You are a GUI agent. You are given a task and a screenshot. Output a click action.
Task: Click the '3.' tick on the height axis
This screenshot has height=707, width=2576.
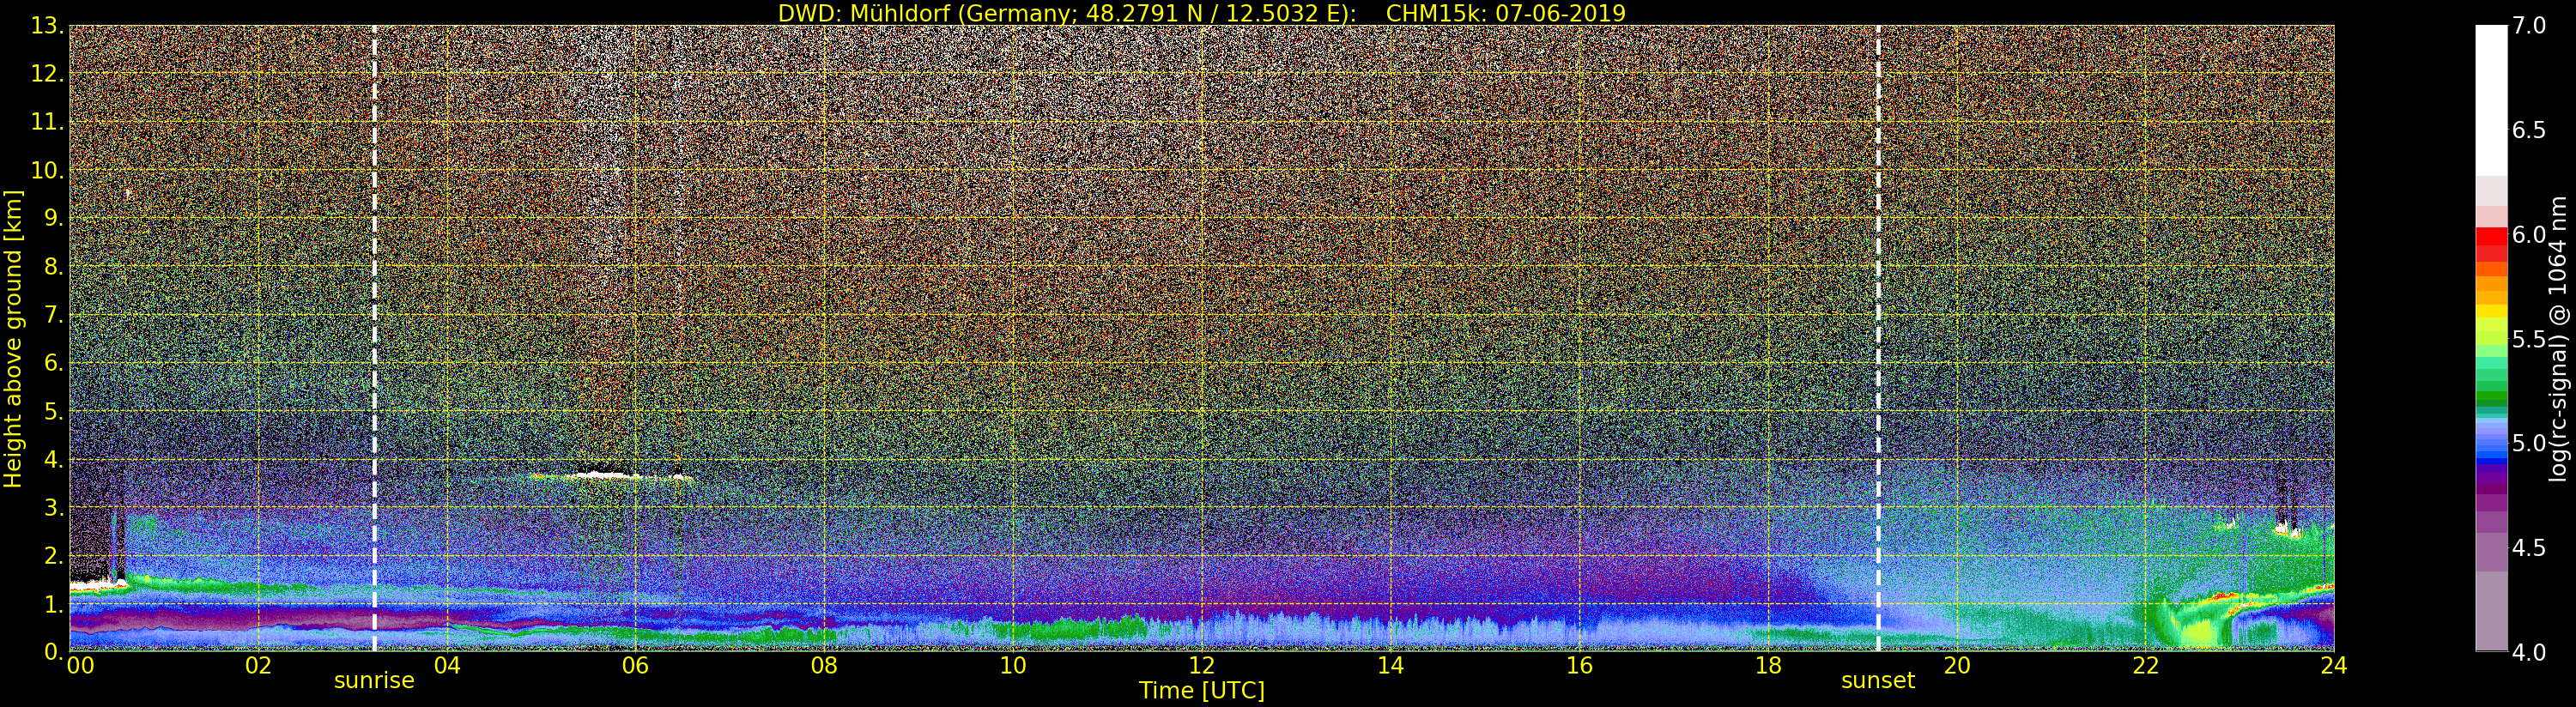54,507
